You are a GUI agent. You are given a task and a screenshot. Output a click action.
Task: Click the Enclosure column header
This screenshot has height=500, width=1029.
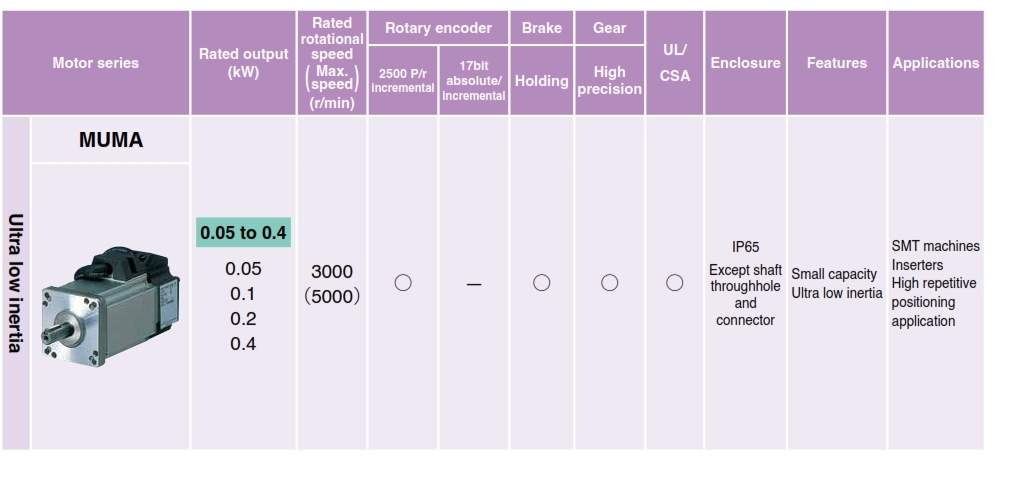pos(745,63)
